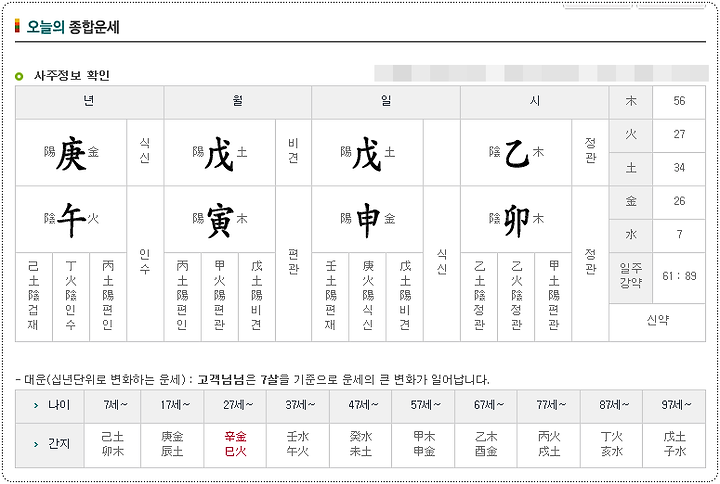Screen dimensions: 720x484
Task: Click the 己土 卯木 cell
Action: [x=113, y=445]
